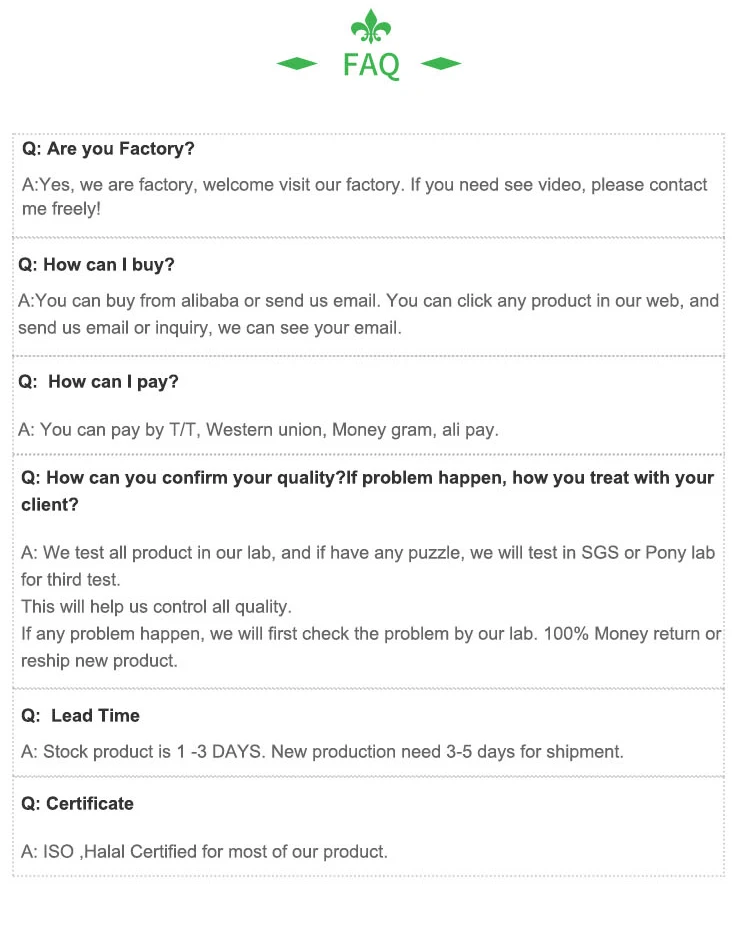The width and height of the screenshot is (750, 952).
Task: Click the "Lead Time" question
Action: click(x=81, y=716)
